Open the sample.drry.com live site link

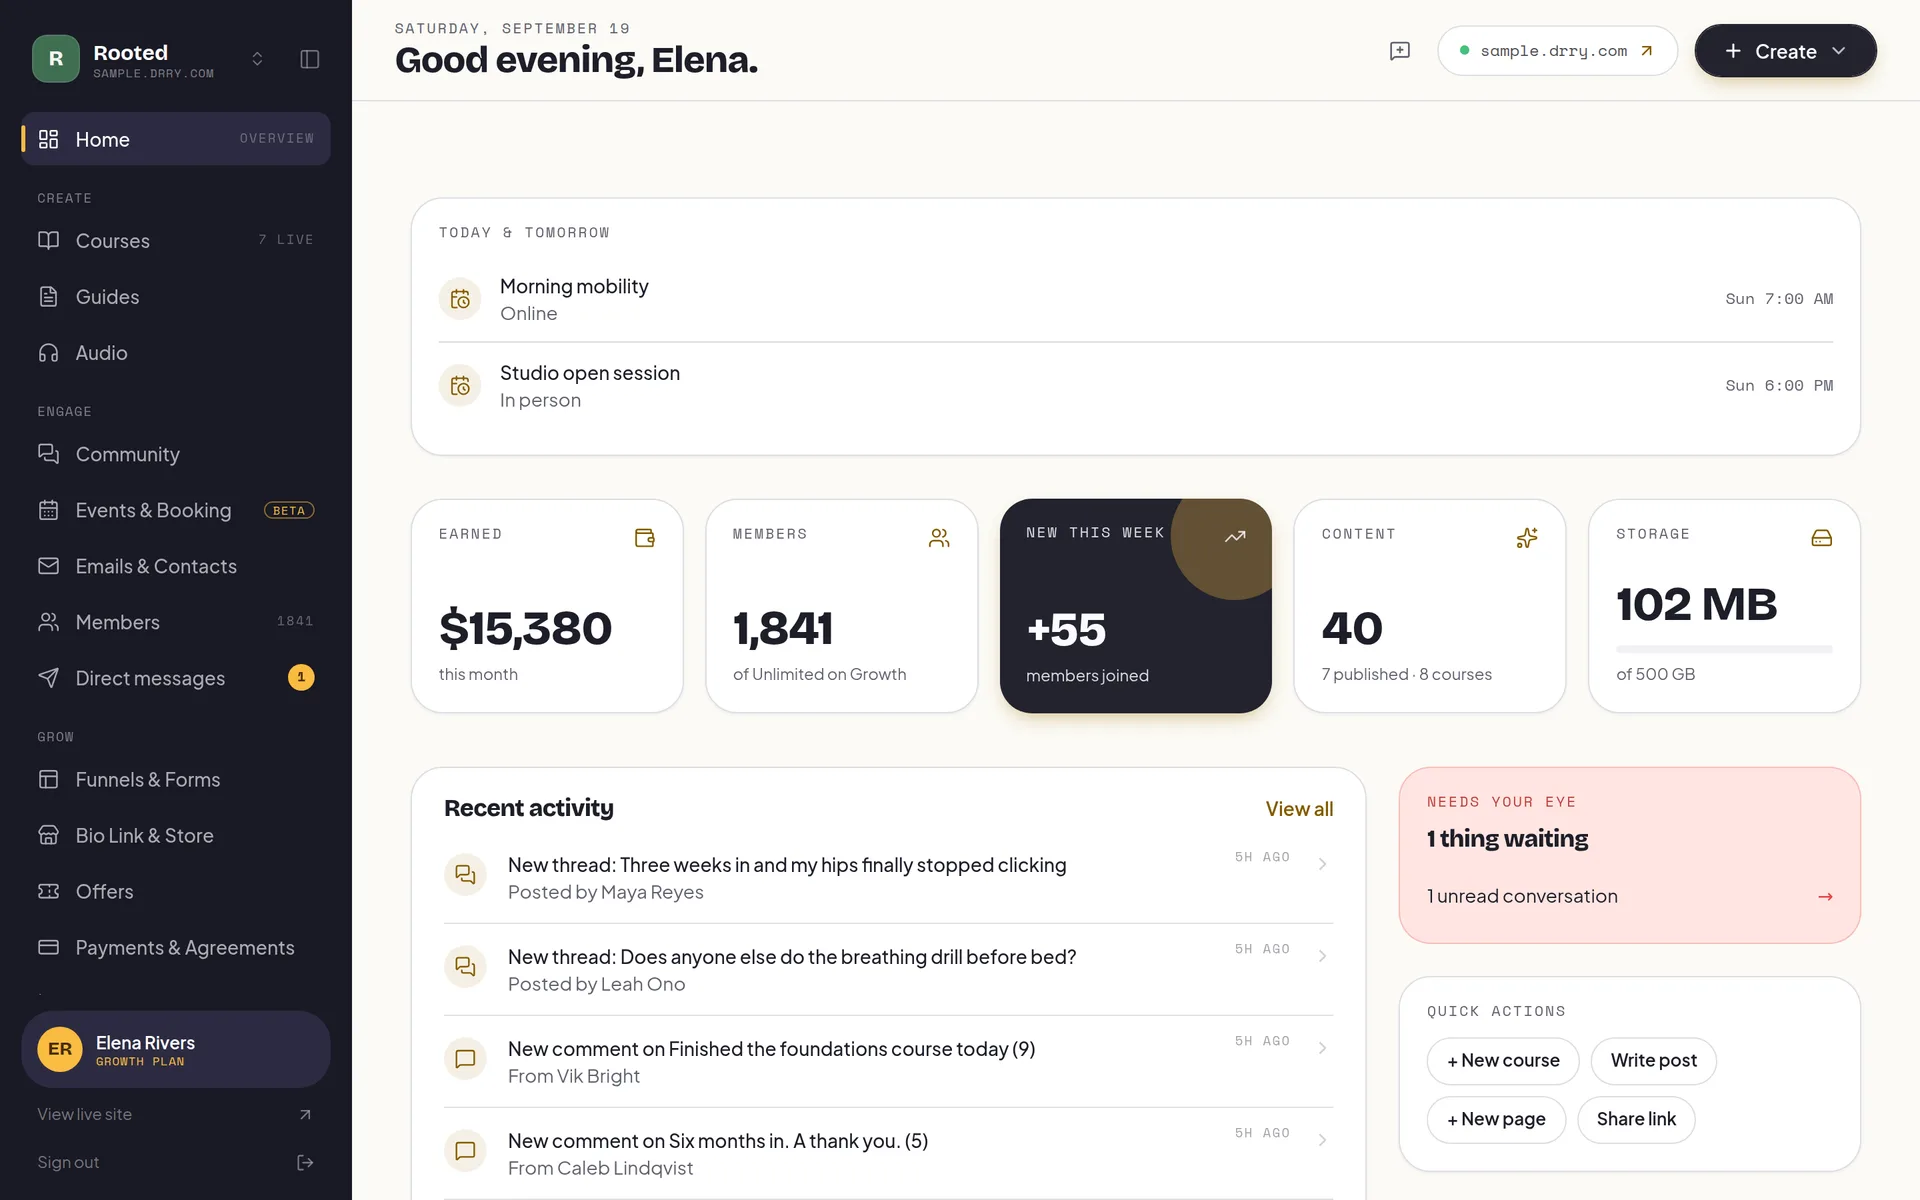(x=1557, y=51)
